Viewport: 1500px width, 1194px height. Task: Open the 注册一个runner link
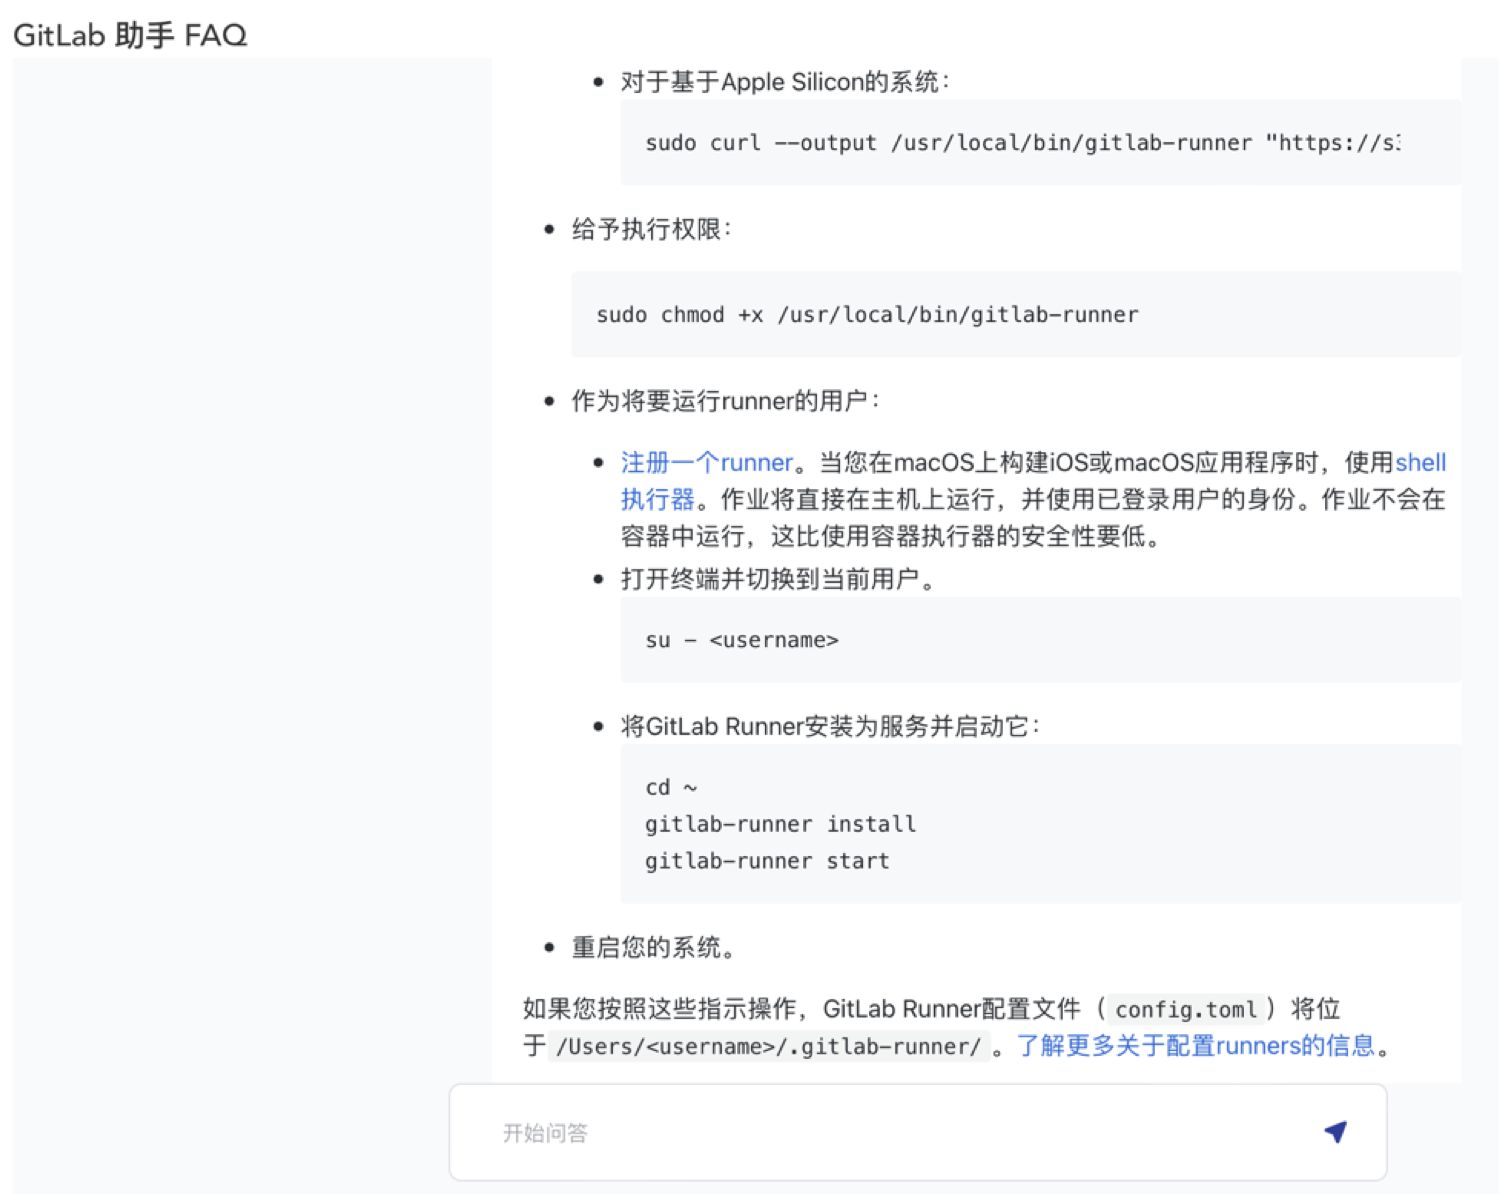(x=706, y=462)
